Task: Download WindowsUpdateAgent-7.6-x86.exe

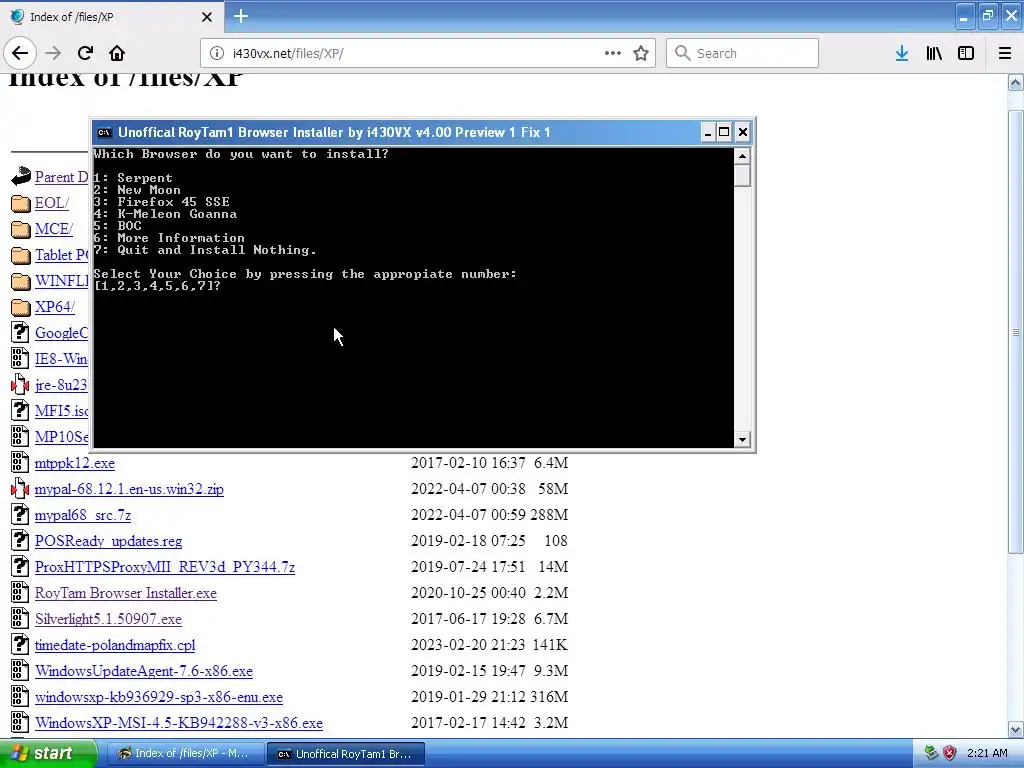Action: coord(144,671)
